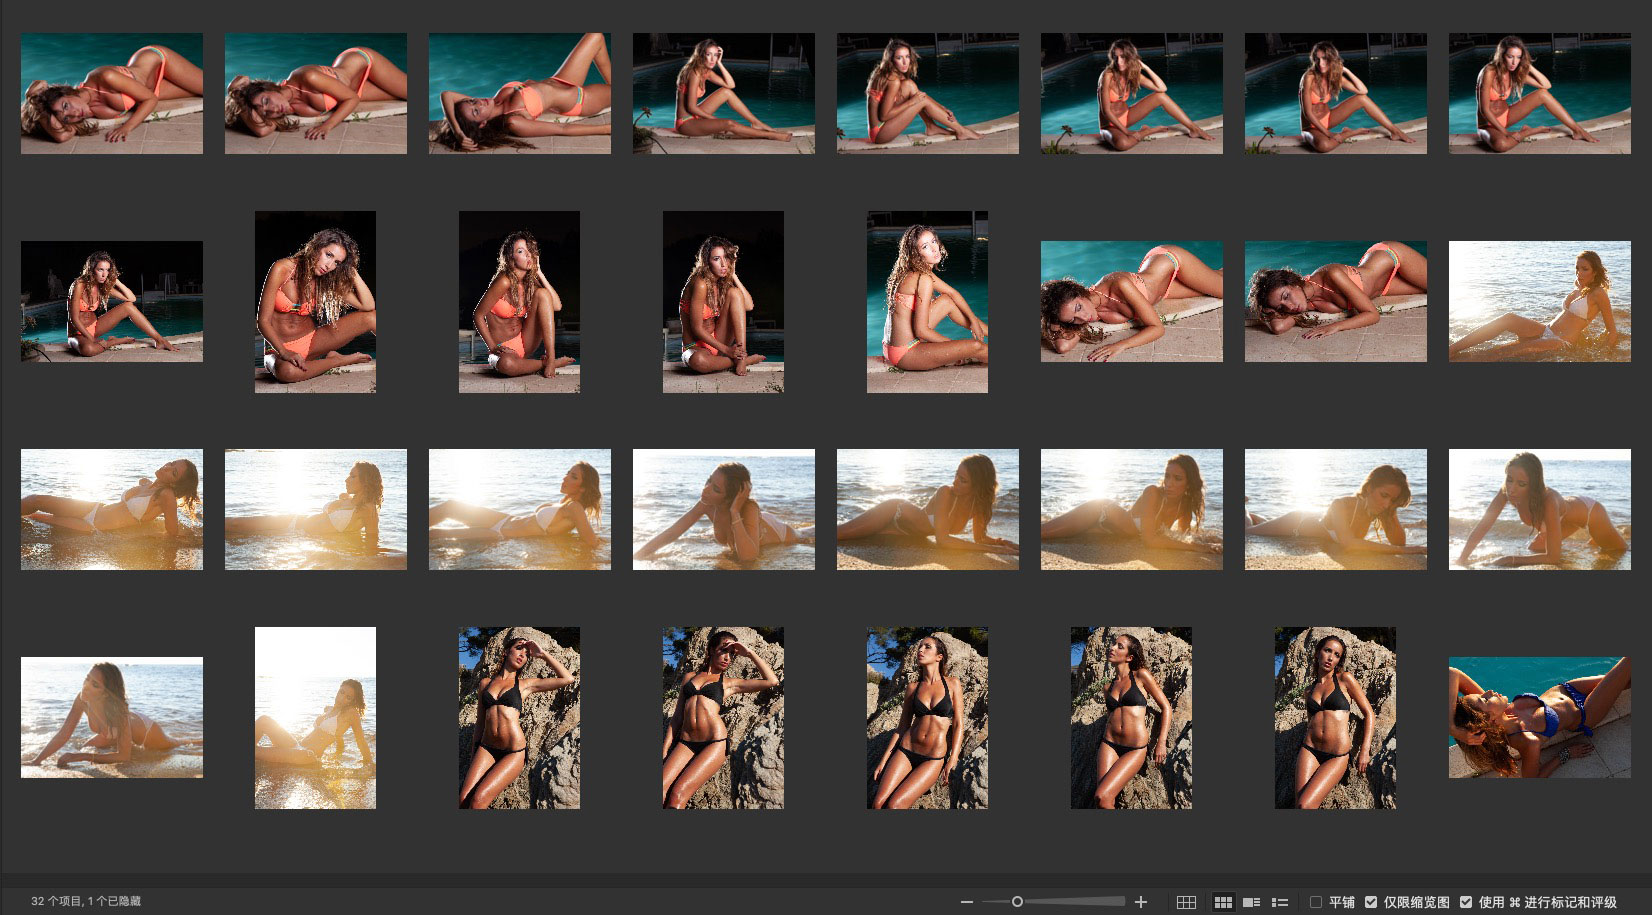This screenshot has height=915, width=1652.
Task: Select the white bikini beach photo in second row
Action: coord(1539,301)
